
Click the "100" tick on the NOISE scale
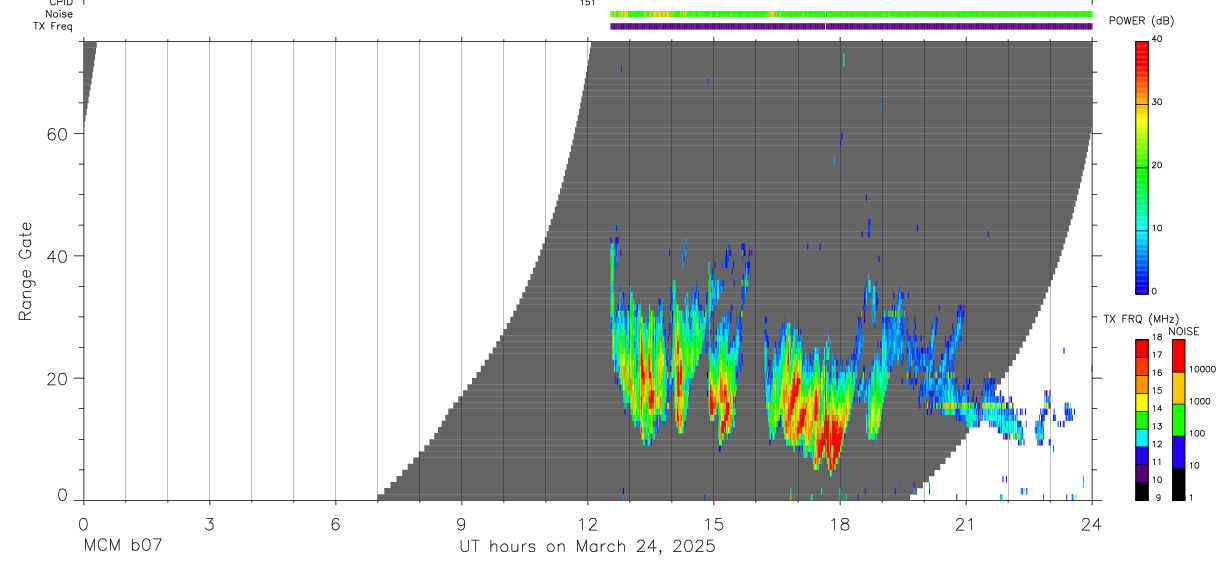[1198, 433]
